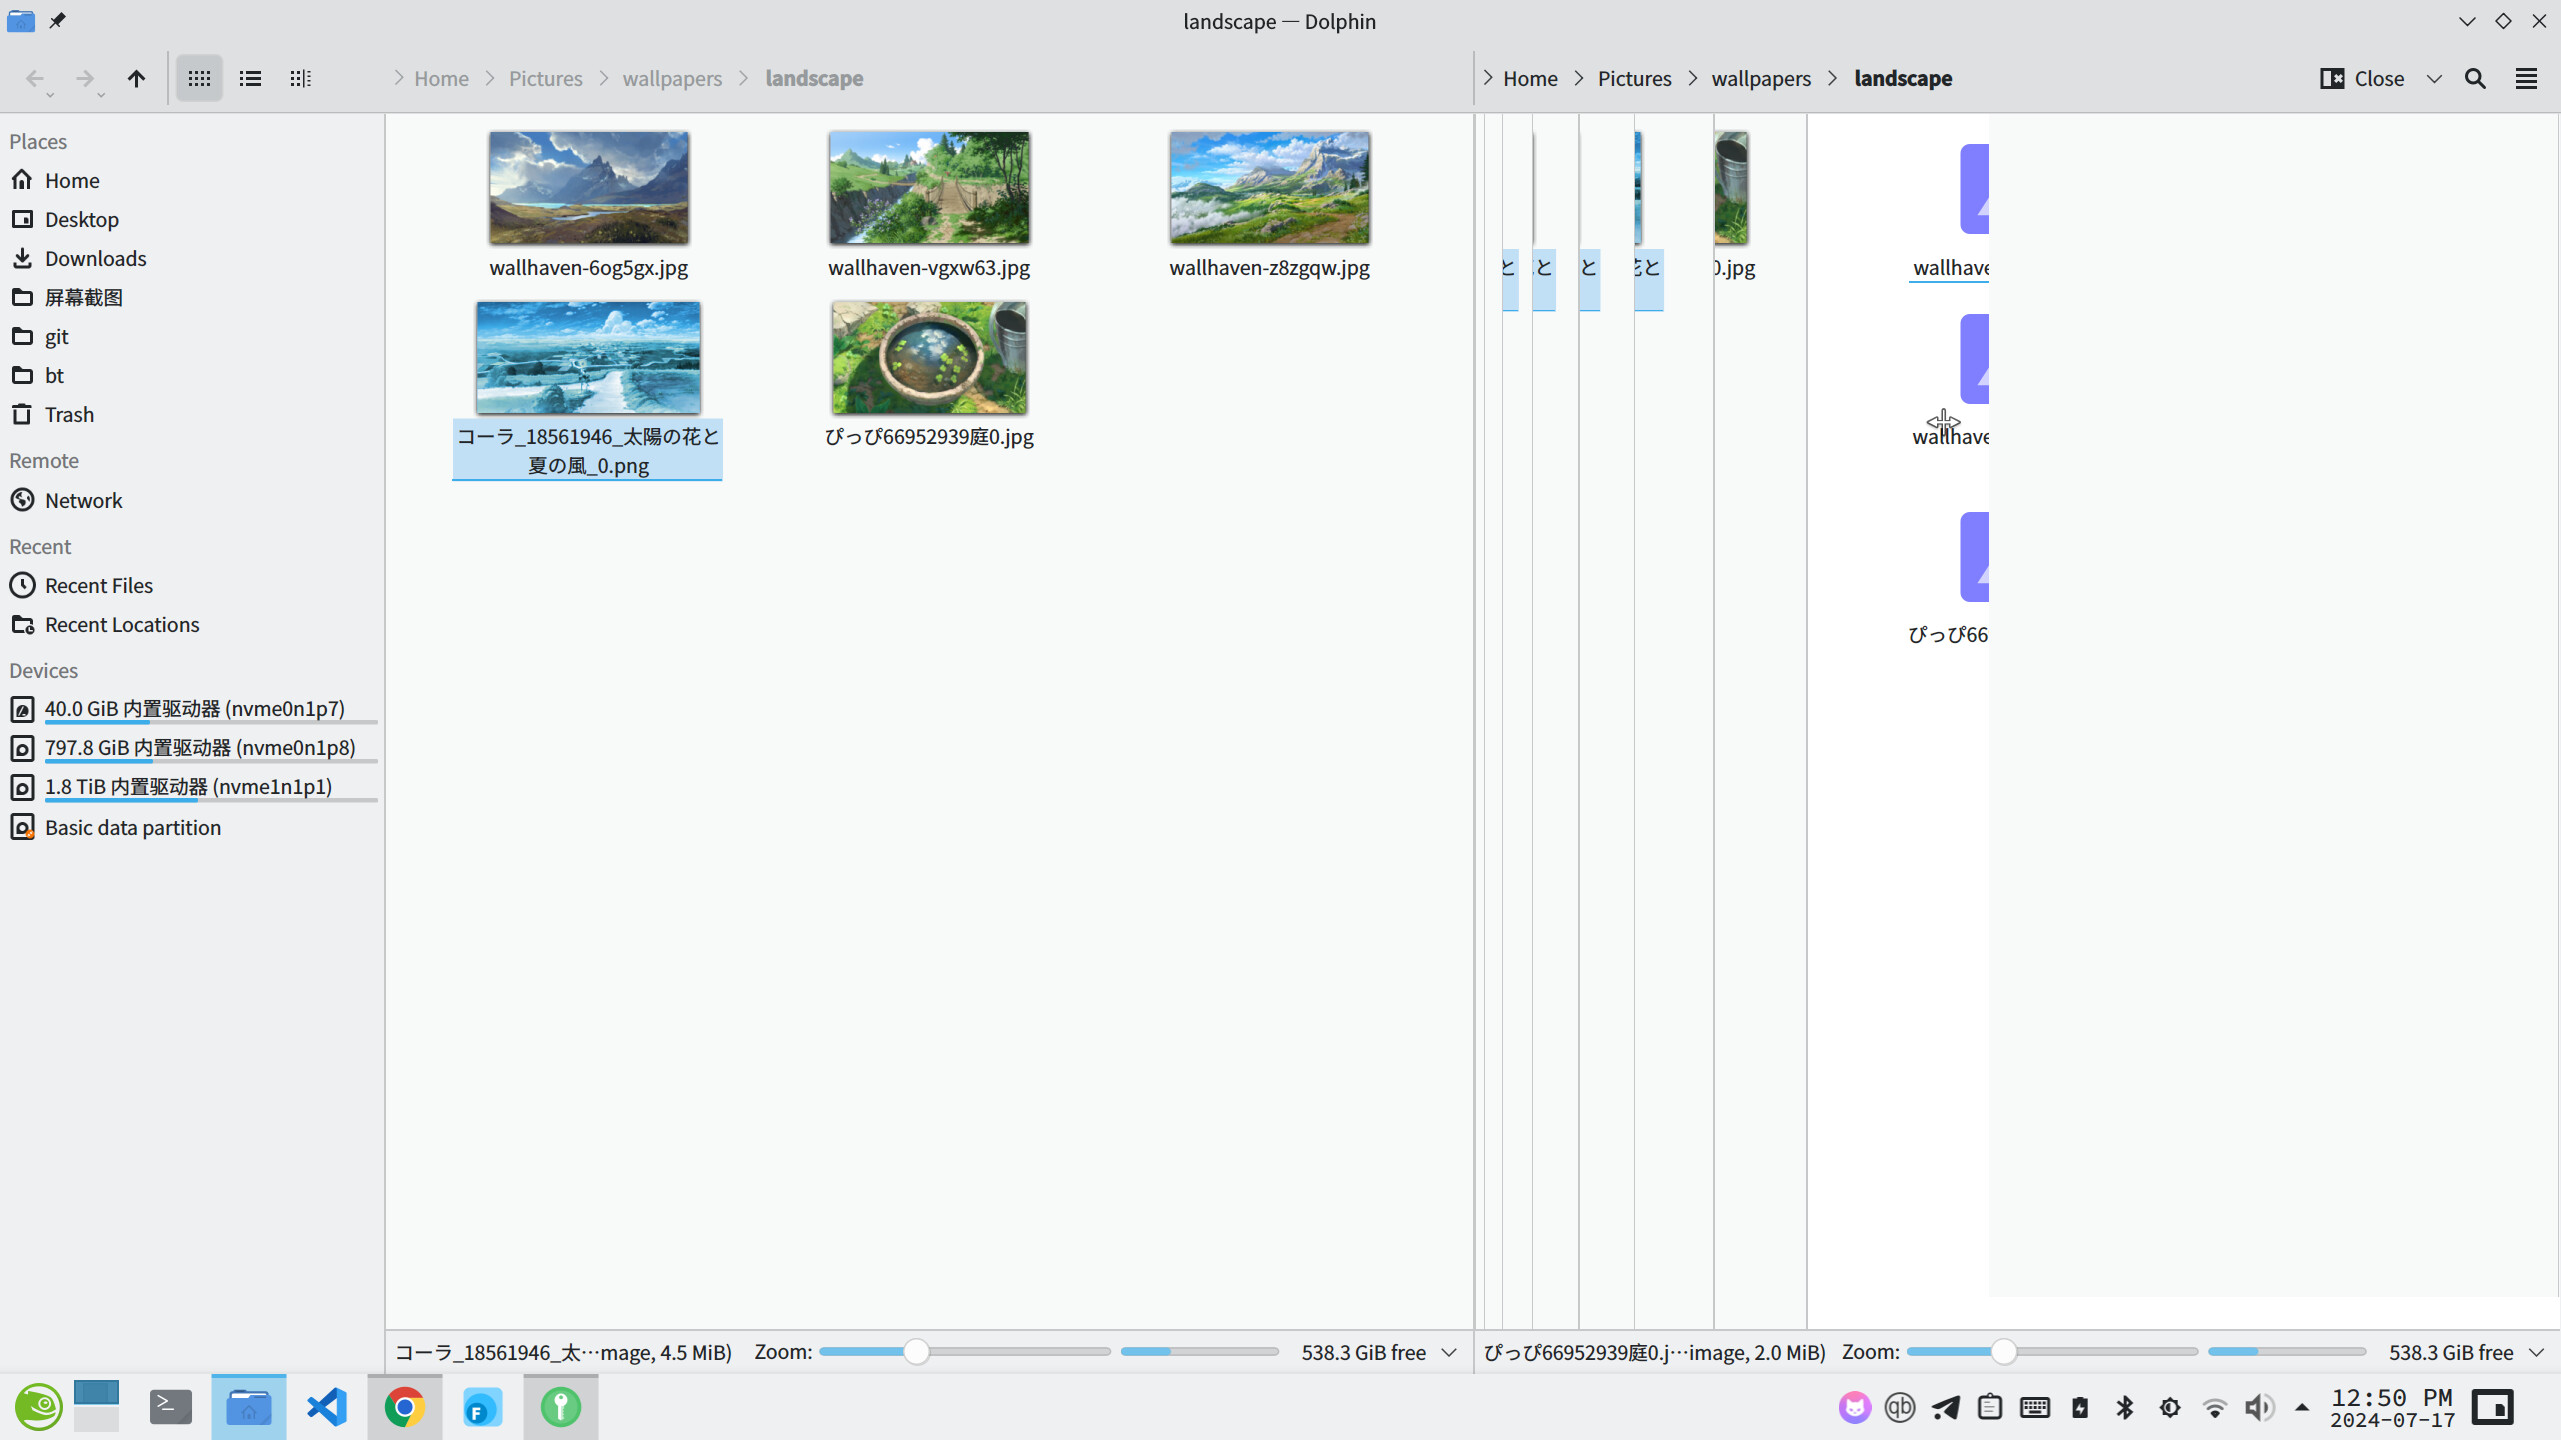Expand the back button history dropdown

pyautogui.click(x=49, y=97)
